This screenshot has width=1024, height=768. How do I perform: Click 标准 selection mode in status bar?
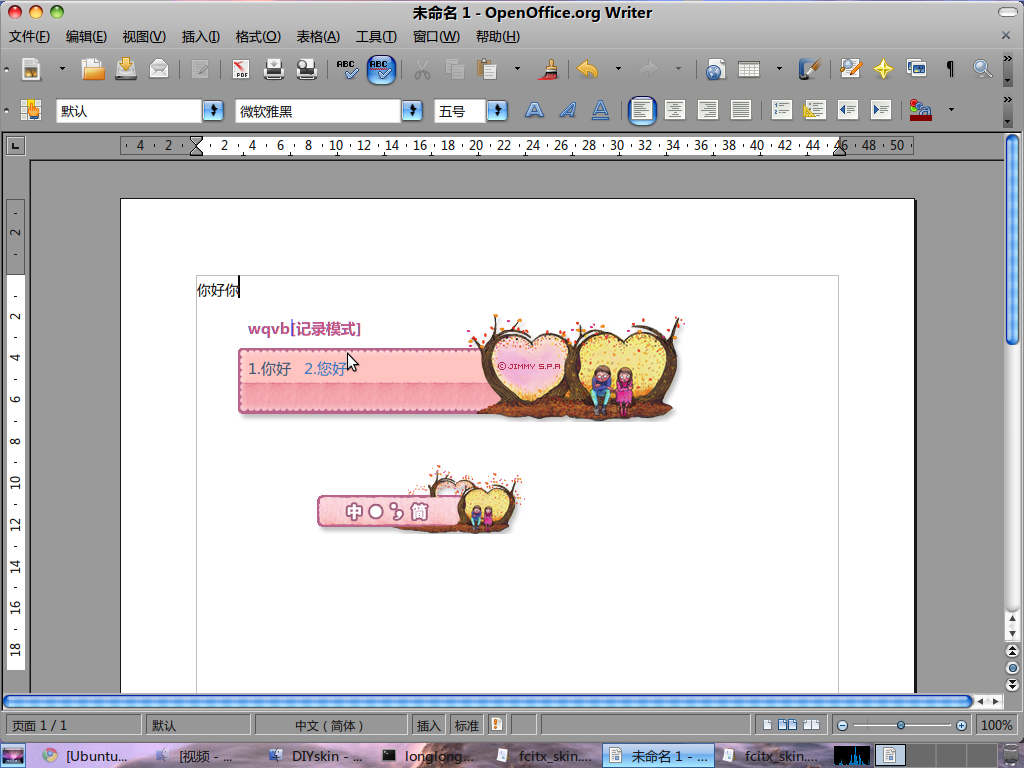[x=466, y=726]
